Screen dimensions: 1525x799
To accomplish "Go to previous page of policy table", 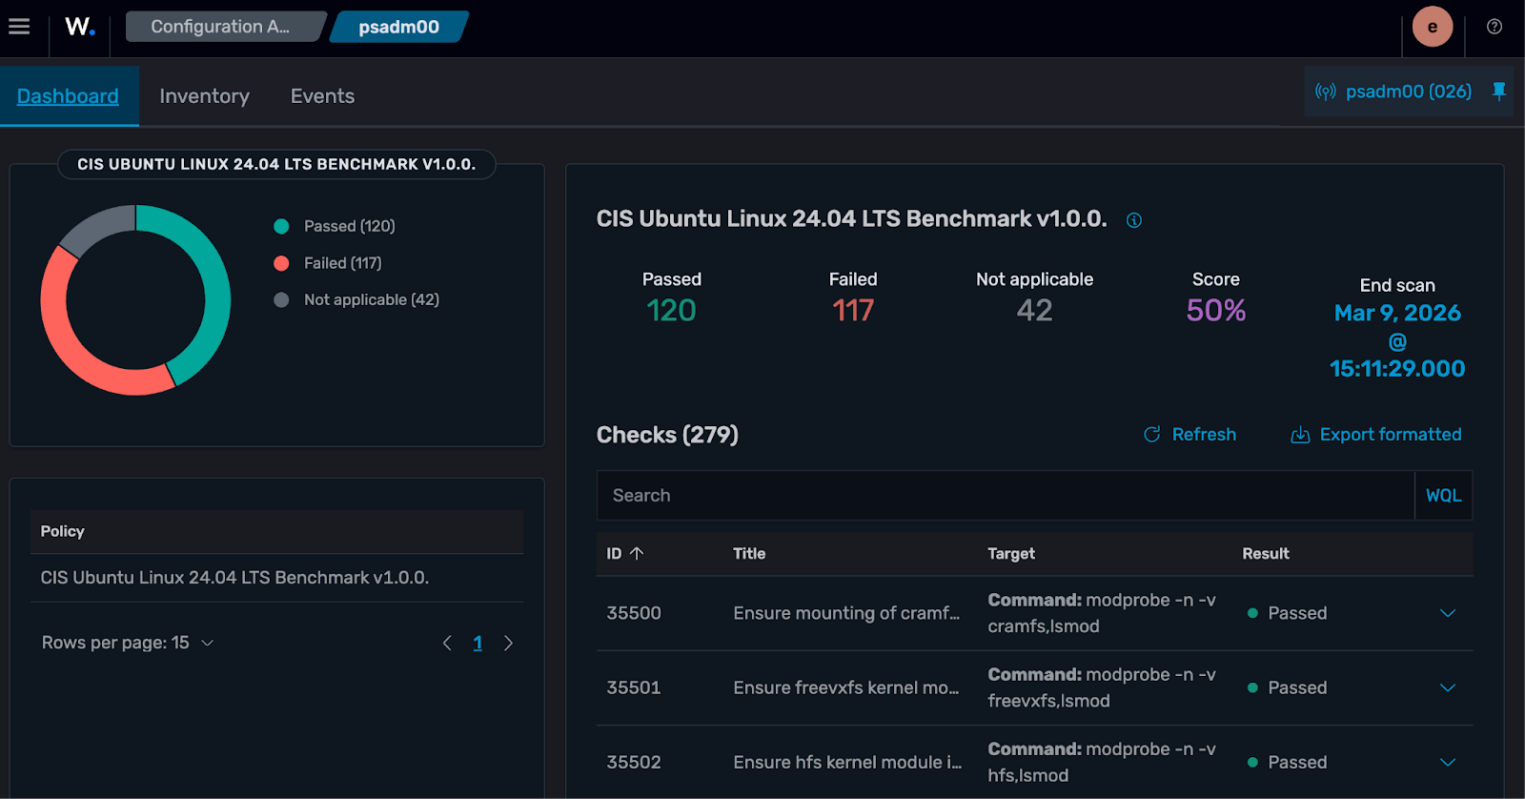I will coord(447,643).
